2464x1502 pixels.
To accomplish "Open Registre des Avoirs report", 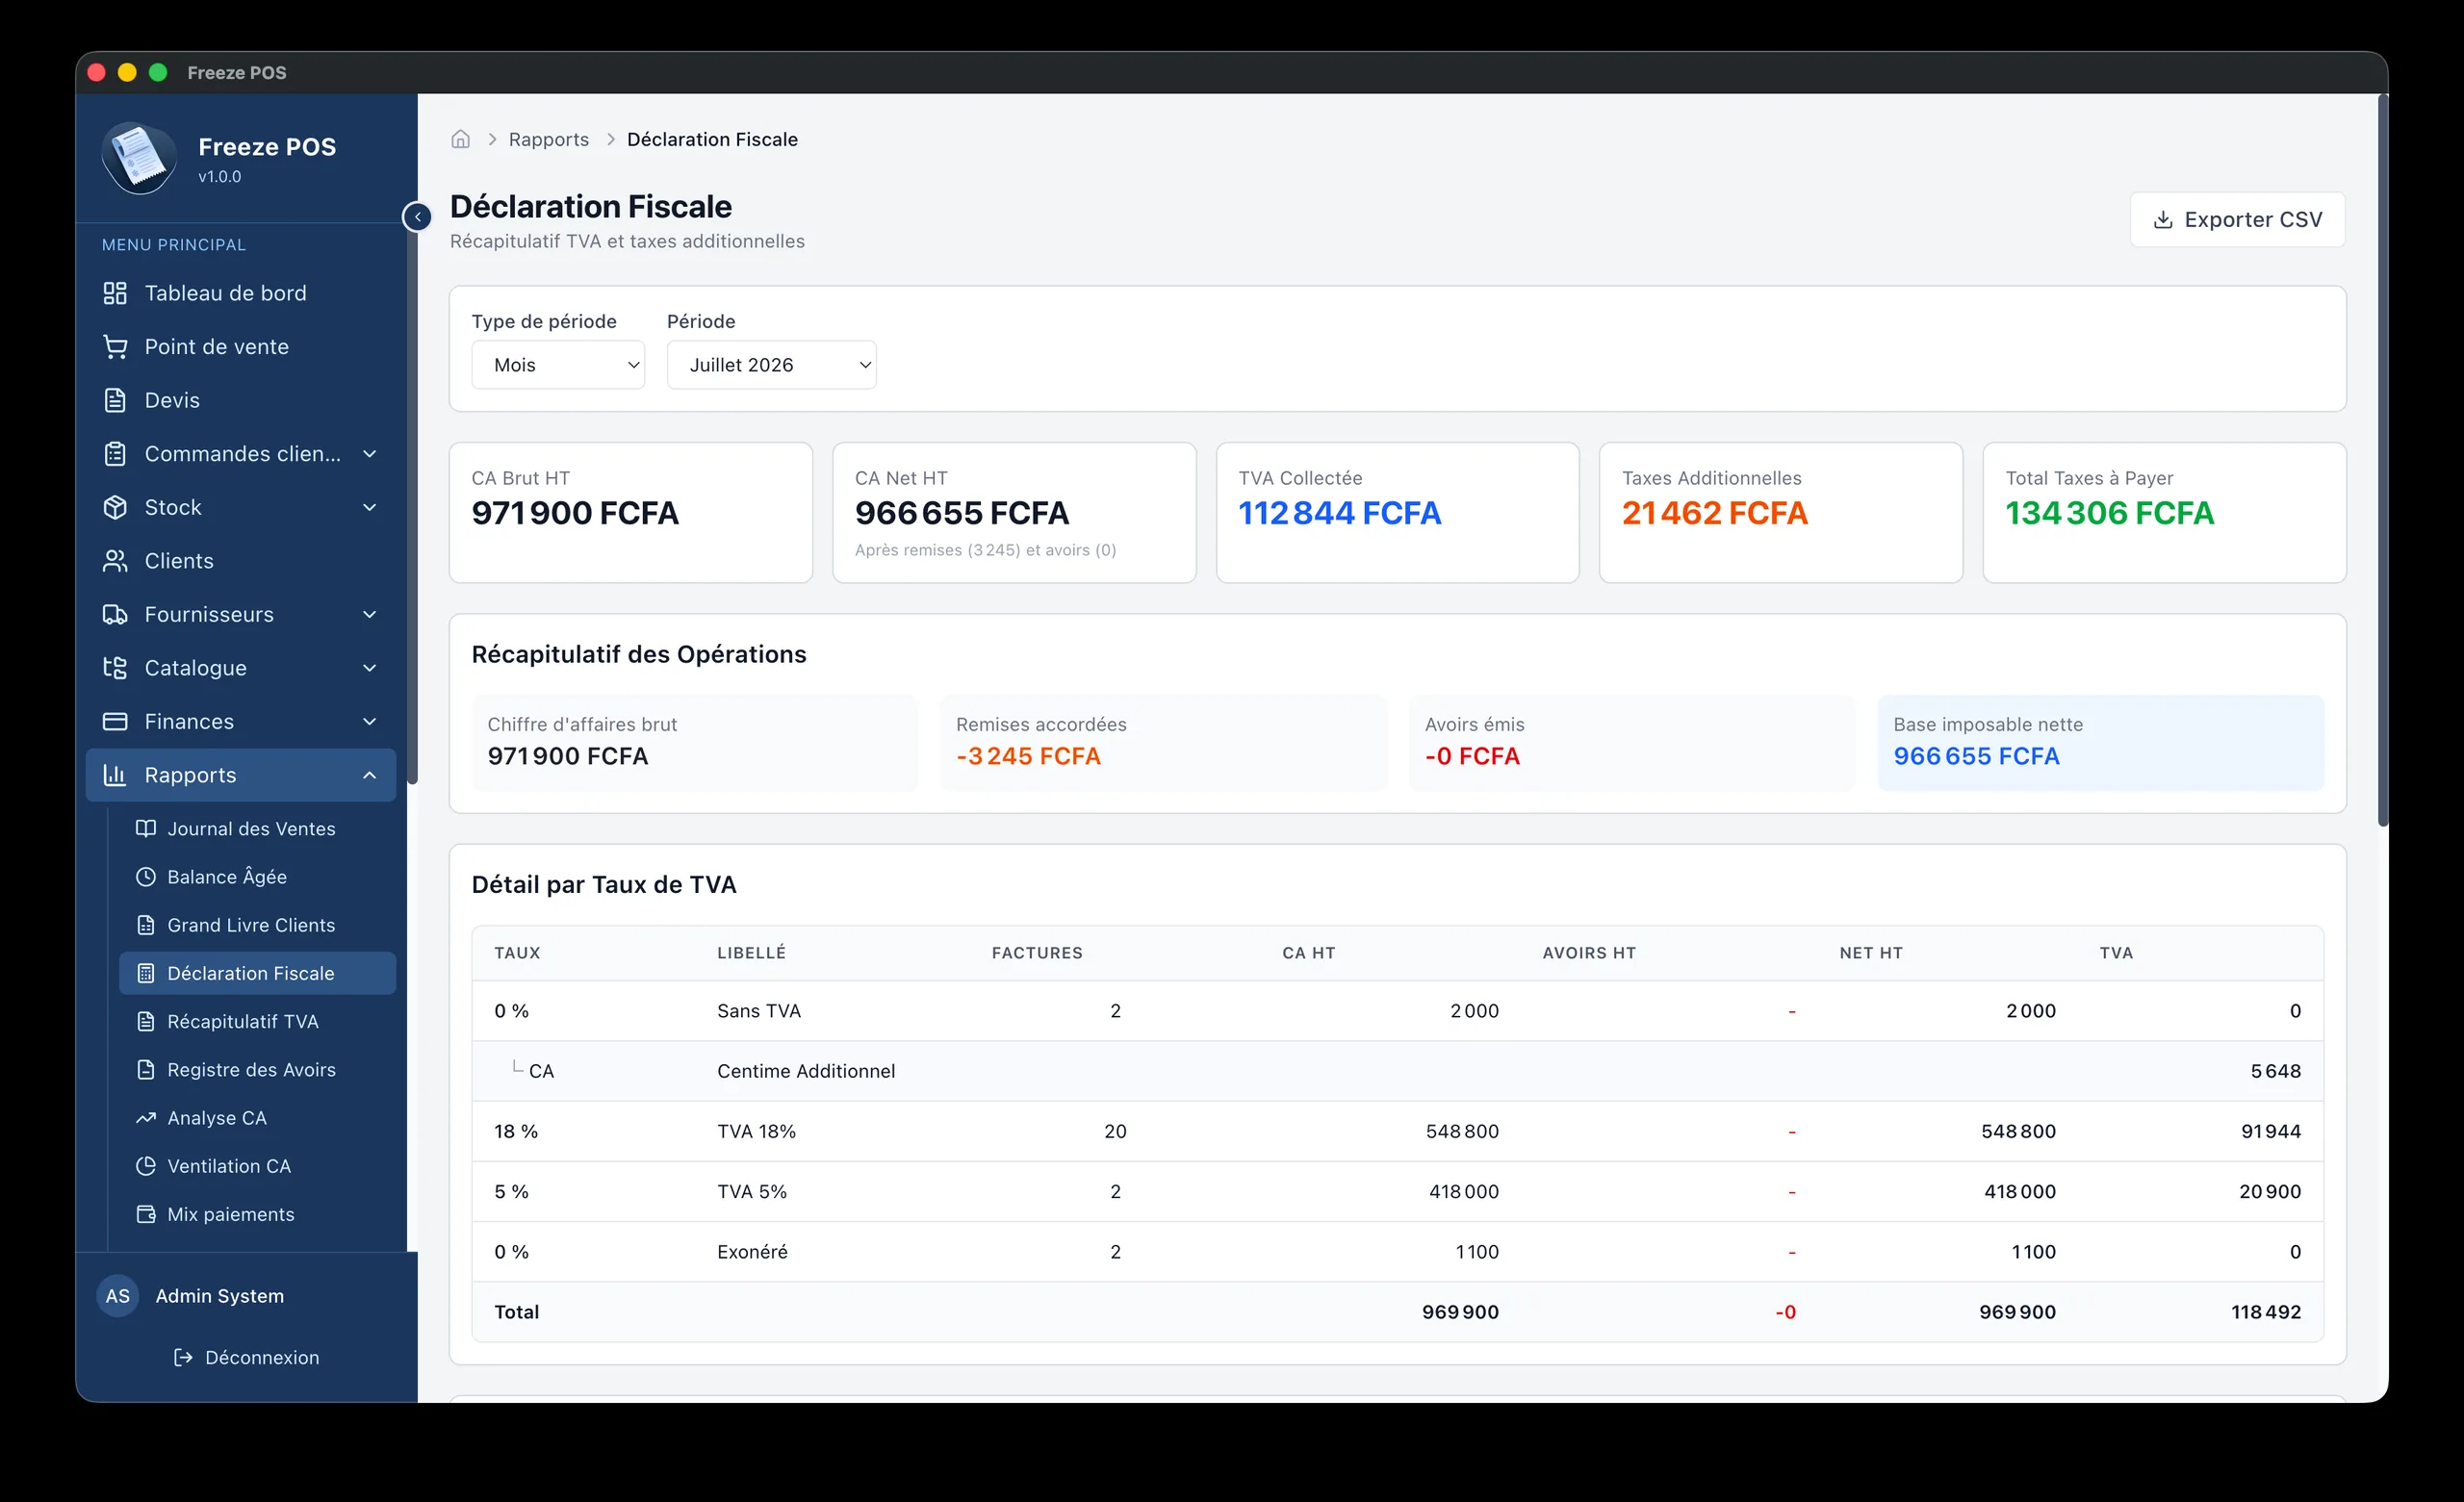I will coord(257,1069).
